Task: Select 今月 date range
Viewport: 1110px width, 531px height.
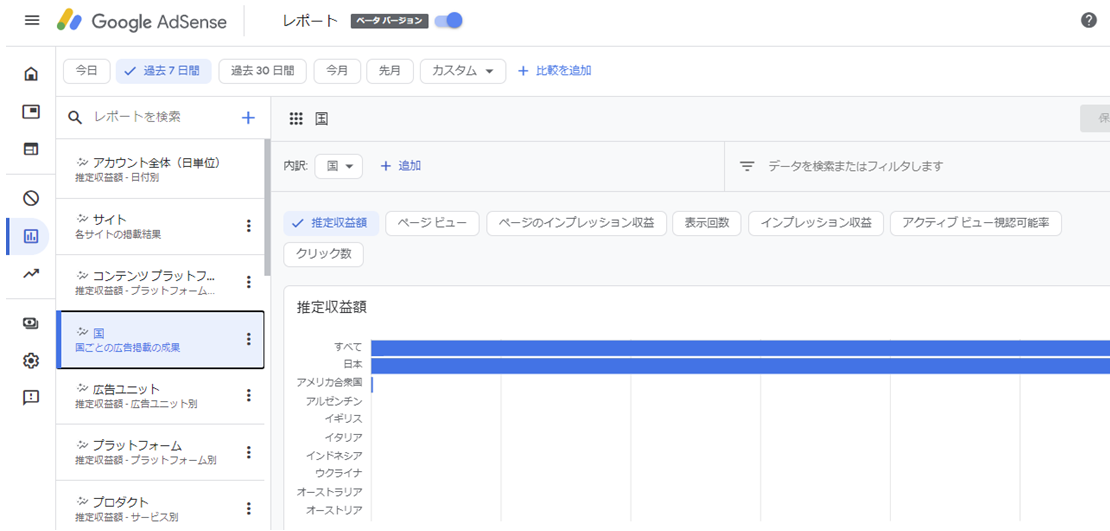Action: tap(337, 71)
